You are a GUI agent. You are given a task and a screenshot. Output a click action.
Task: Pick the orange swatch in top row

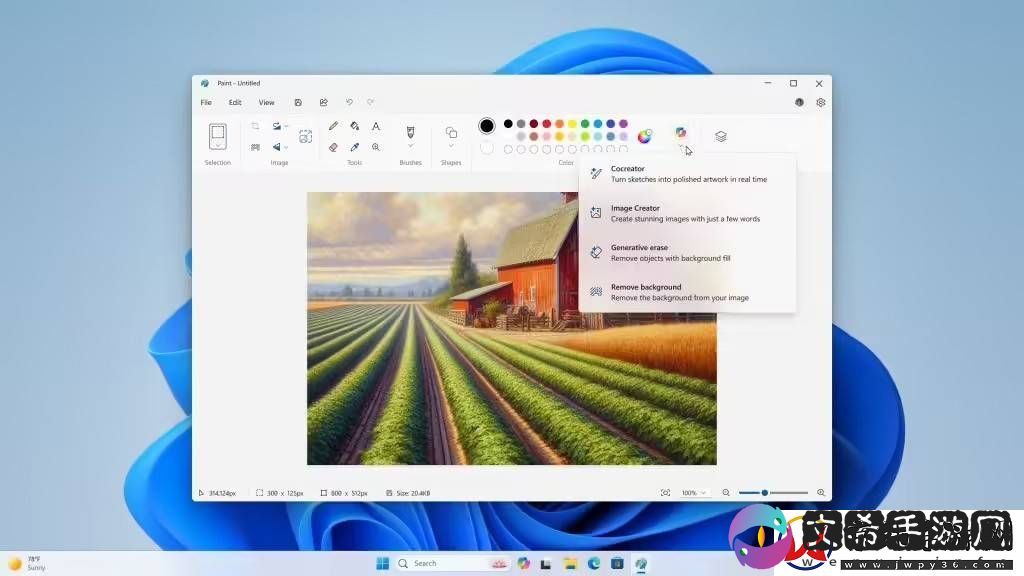click(559, 123)
